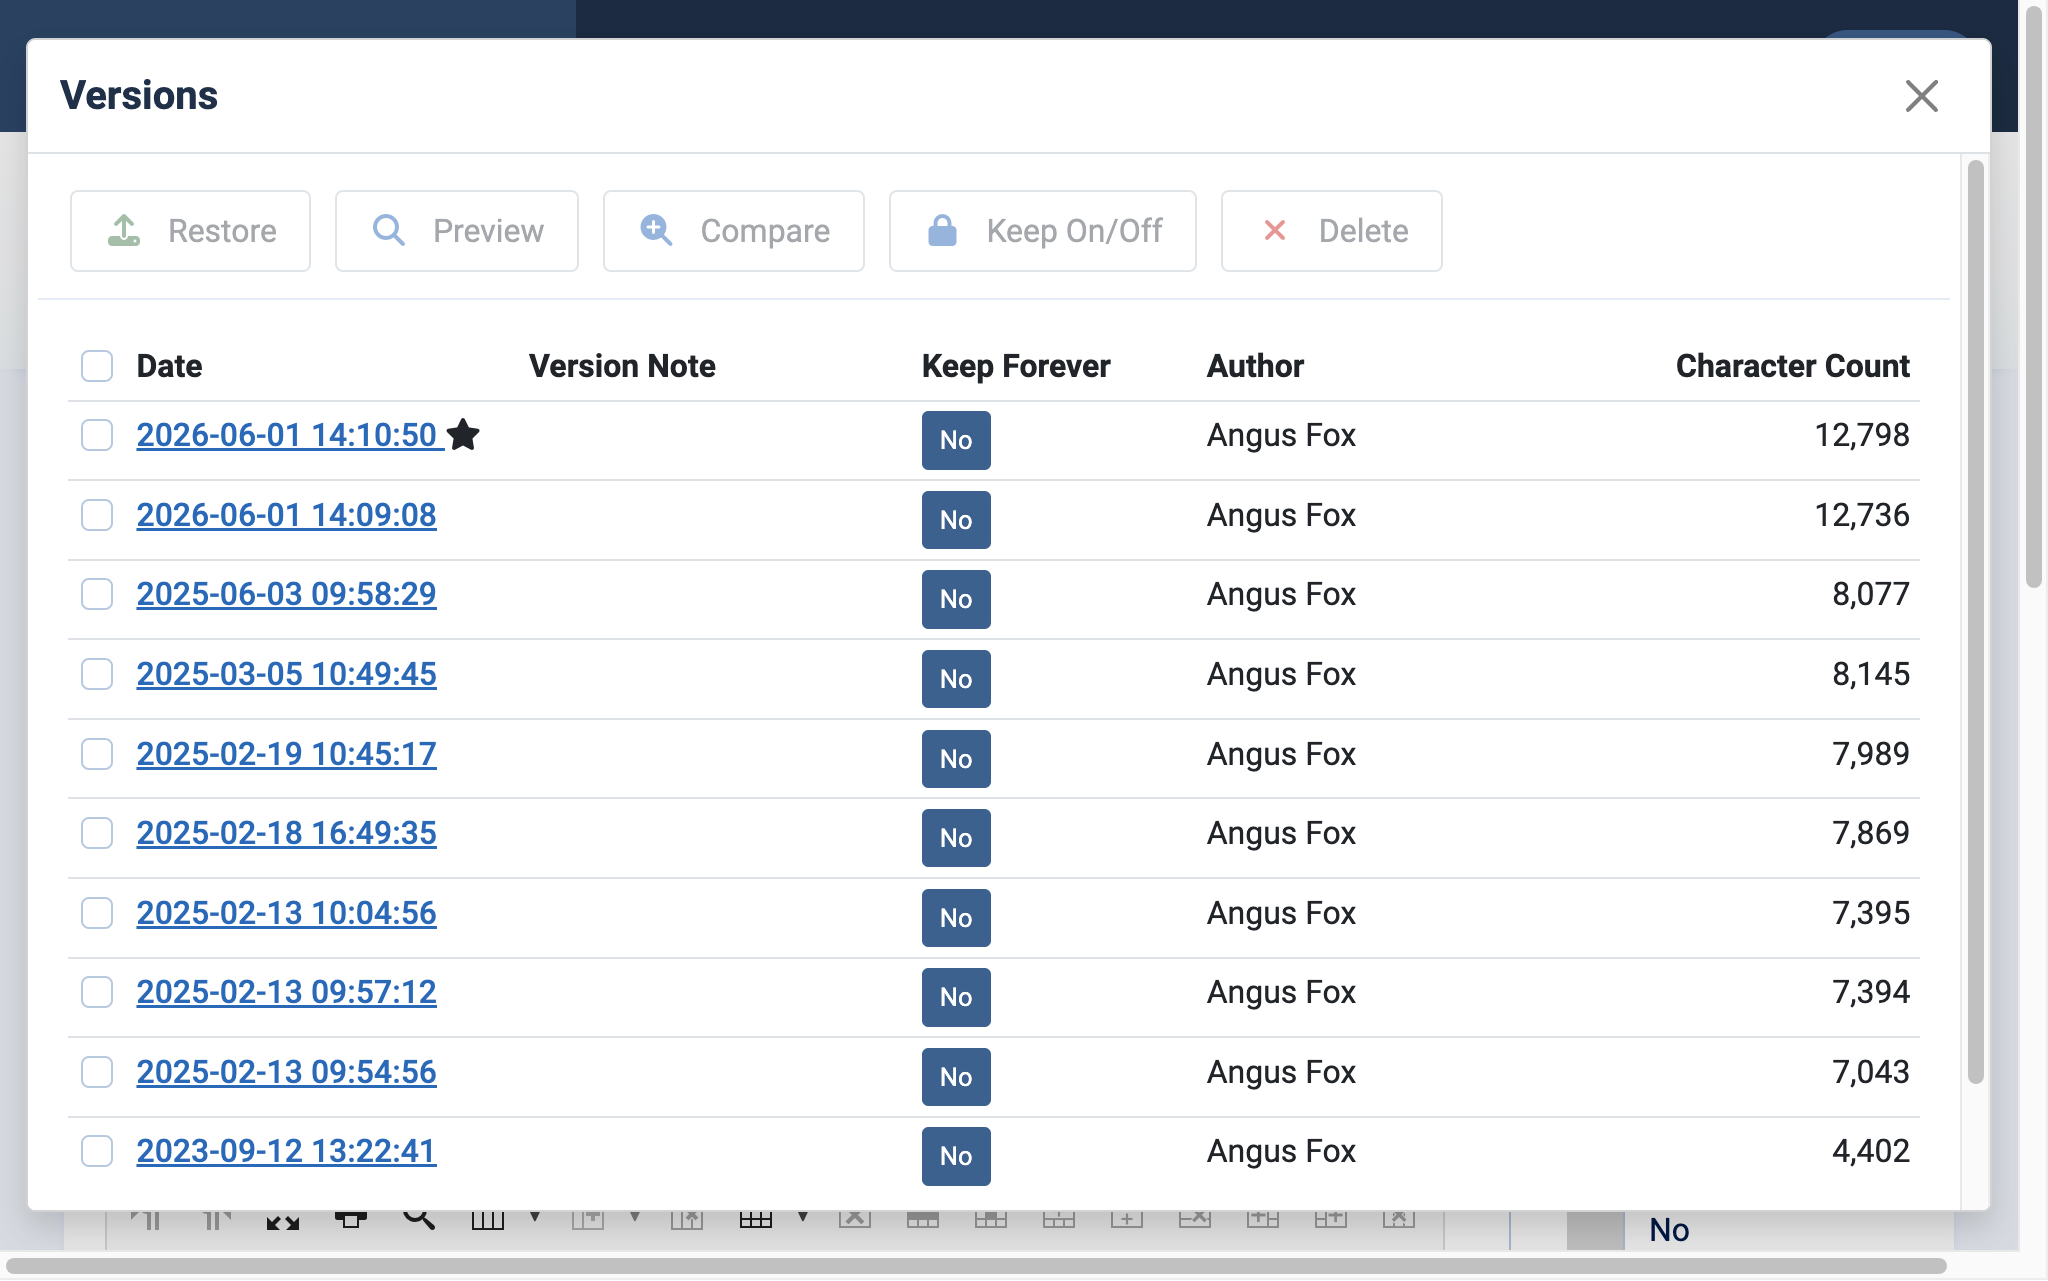This screenshot has height=1281, width=2048.
Task: Click character count 12,798
Action: point(1862,435)
